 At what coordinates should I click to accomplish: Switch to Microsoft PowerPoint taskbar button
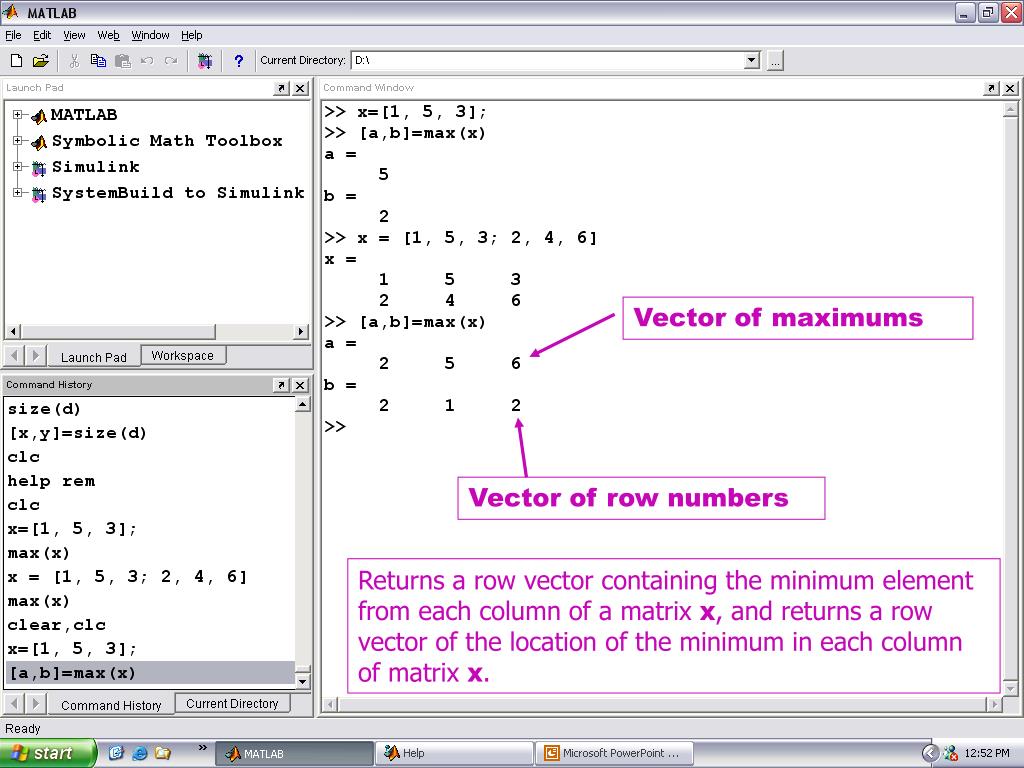coord(614,754)
